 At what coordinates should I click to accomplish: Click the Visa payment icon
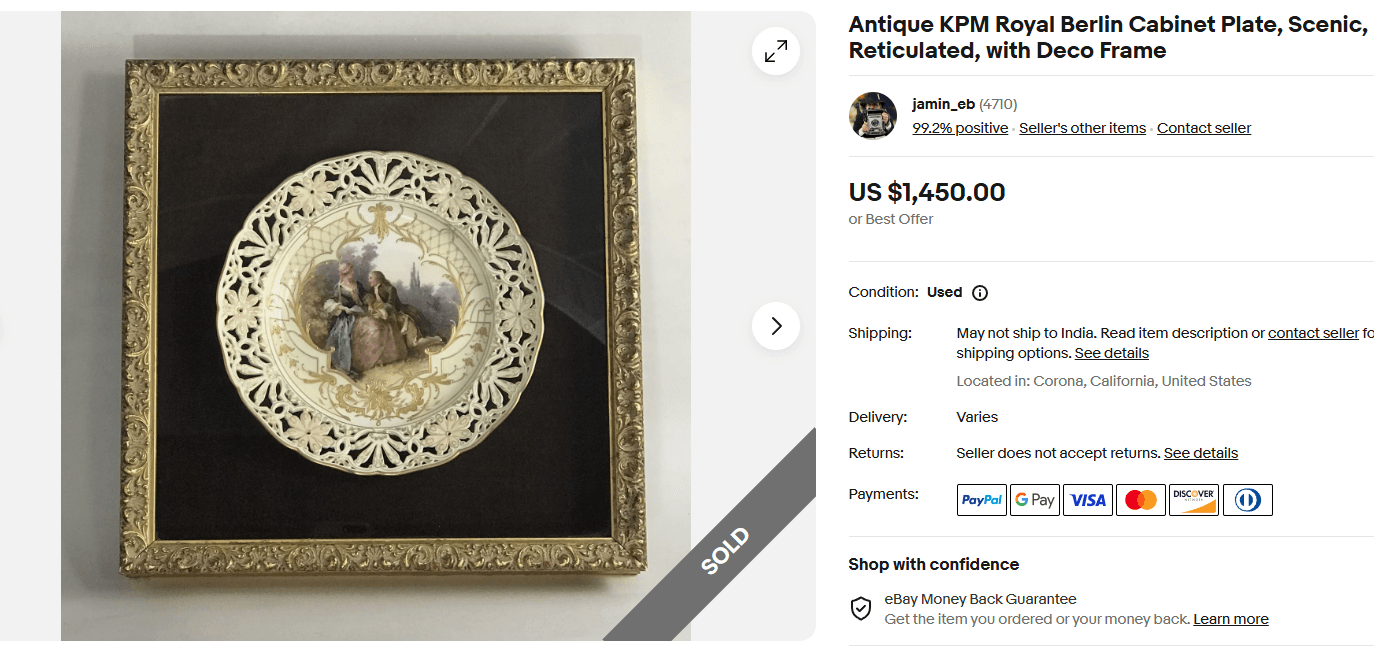pyautogui.click(x=1087, y=499)
